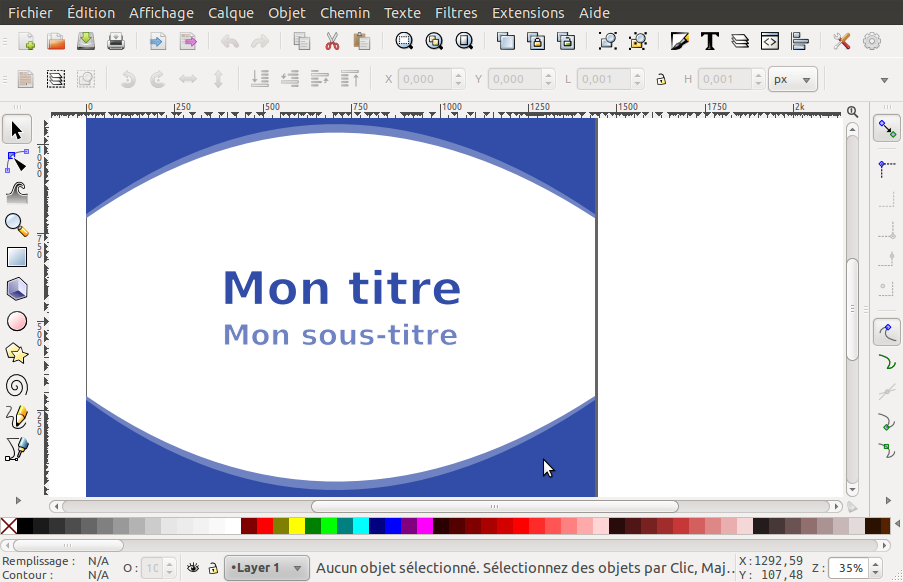This screenshot has width=903, height=582.
Task: Open the px unit dropdown
Action: coord(792,79)
